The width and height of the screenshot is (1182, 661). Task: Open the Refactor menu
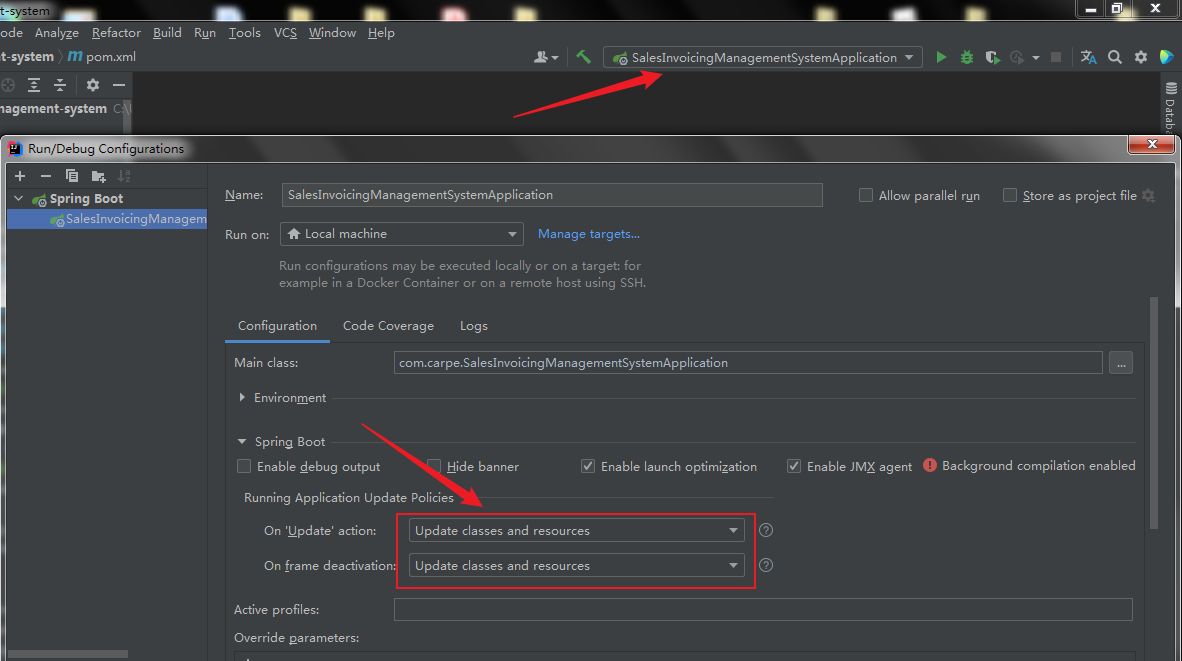(x=116, y=32)
